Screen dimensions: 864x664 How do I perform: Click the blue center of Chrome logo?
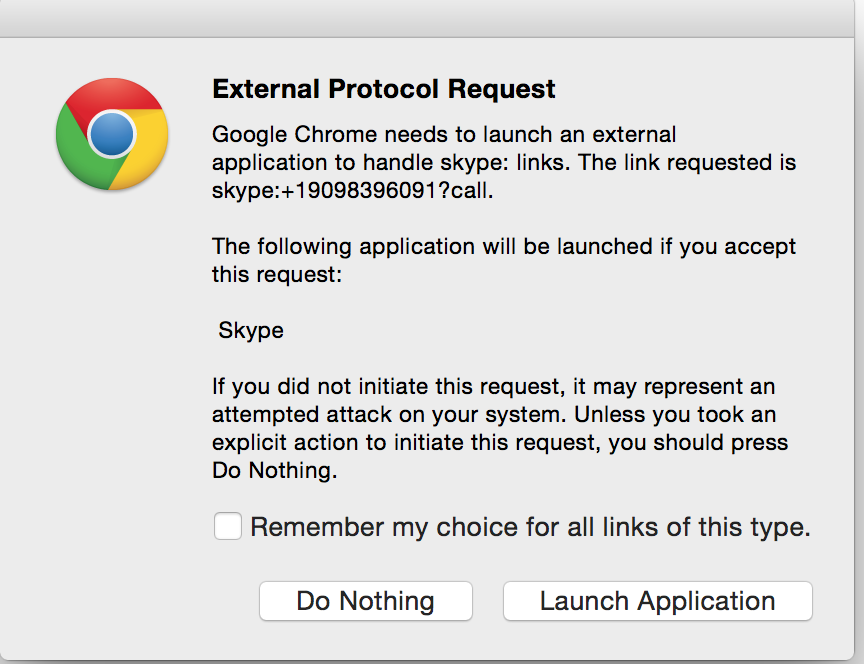click(112, 134)
